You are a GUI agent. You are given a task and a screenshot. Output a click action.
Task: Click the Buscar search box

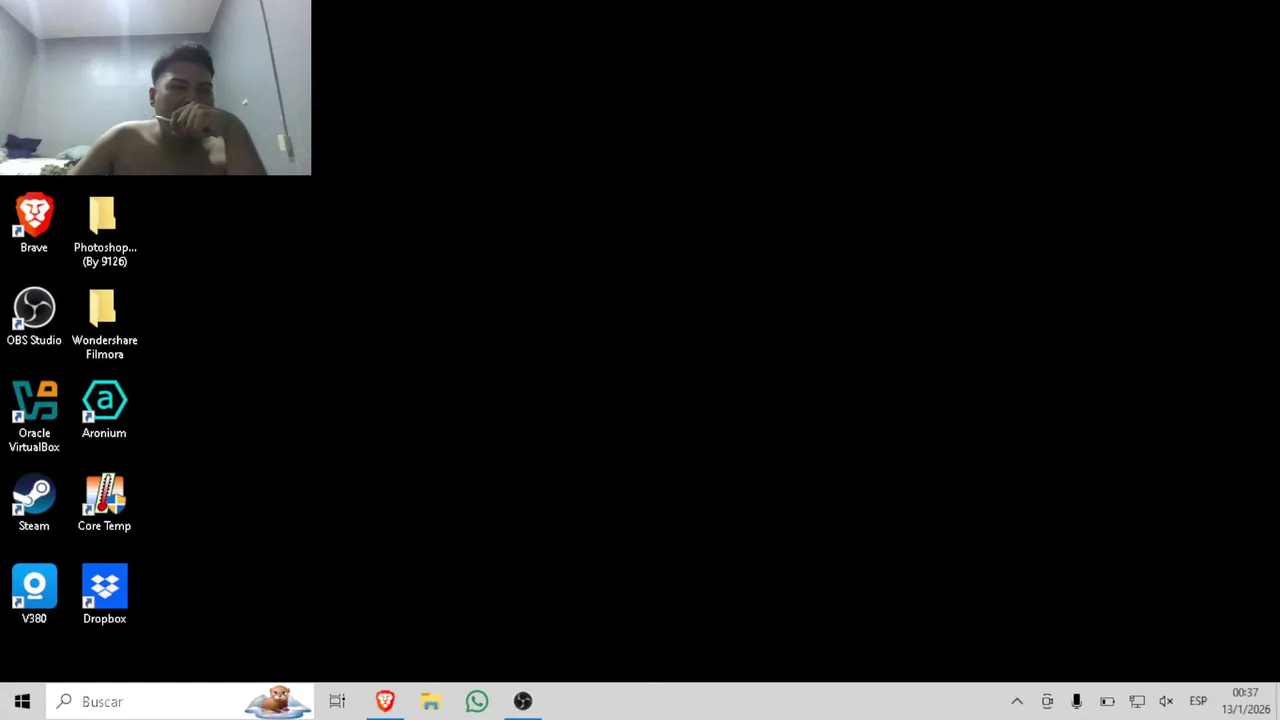coord(180,702)
